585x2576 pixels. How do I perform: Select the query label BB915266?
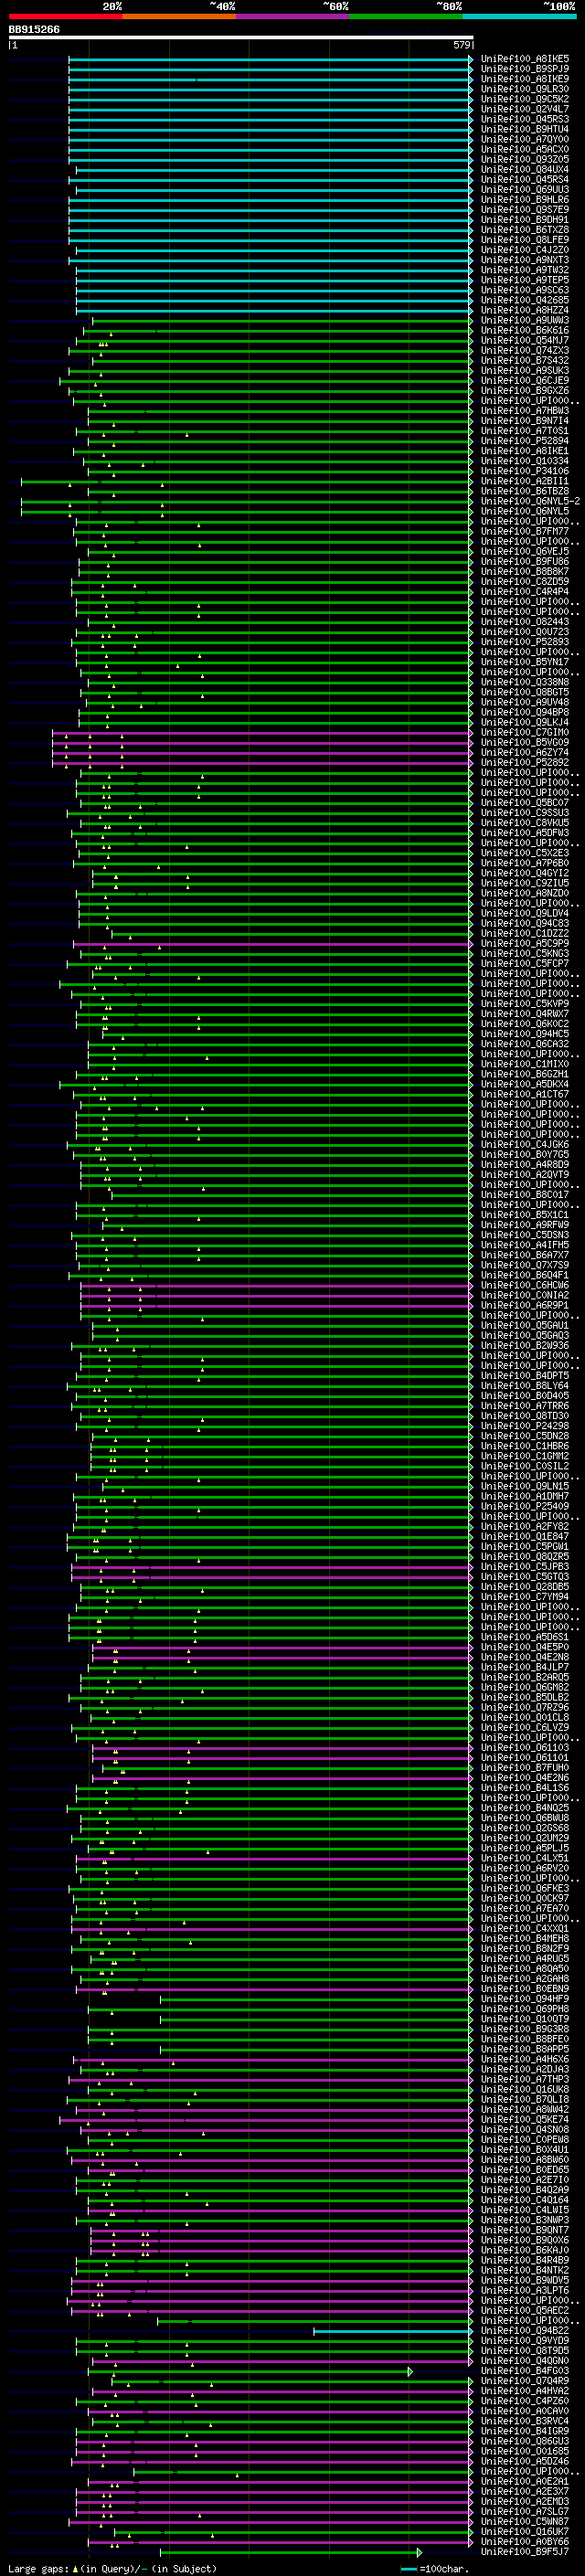pyautogui.click(x=34, y=30)
